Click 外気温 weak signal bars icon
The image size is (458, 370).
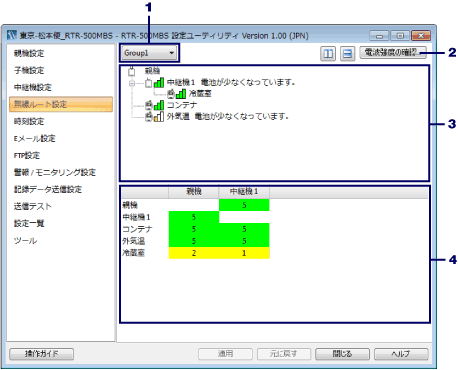[x=159, y=116]
